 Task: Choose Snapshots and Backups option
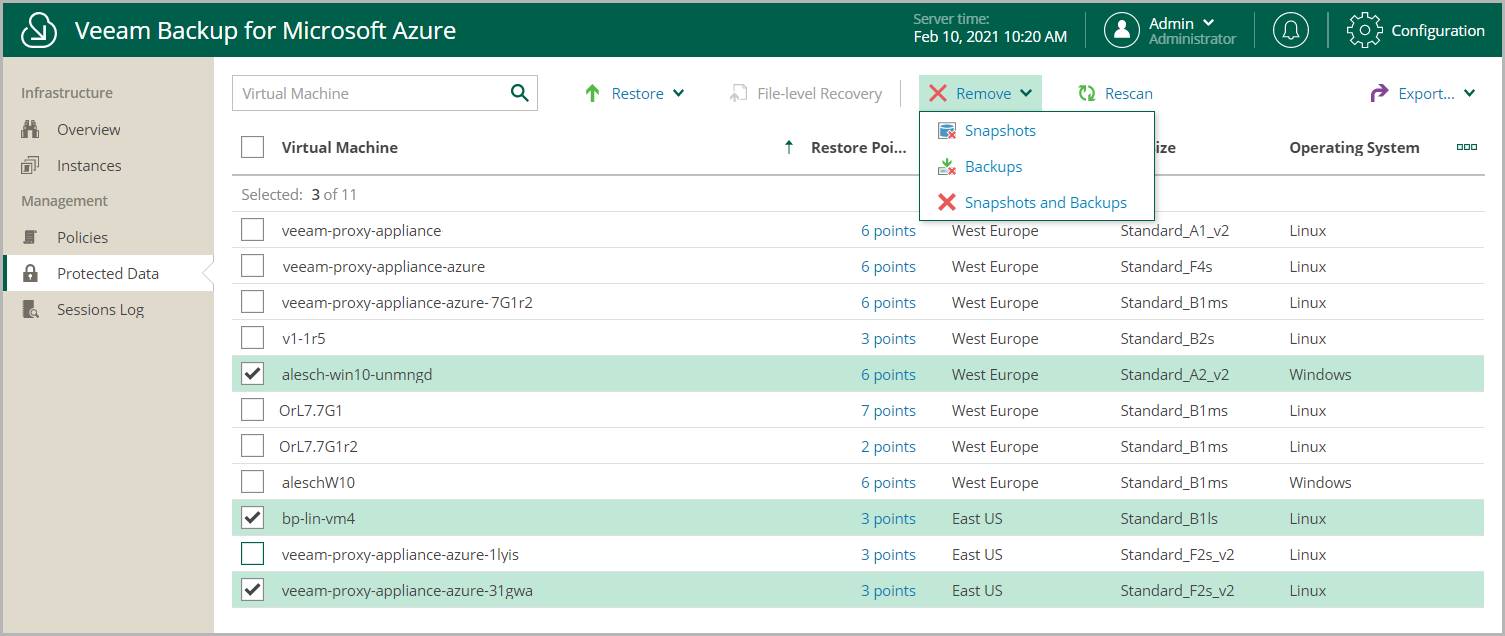pos(1037,202)
